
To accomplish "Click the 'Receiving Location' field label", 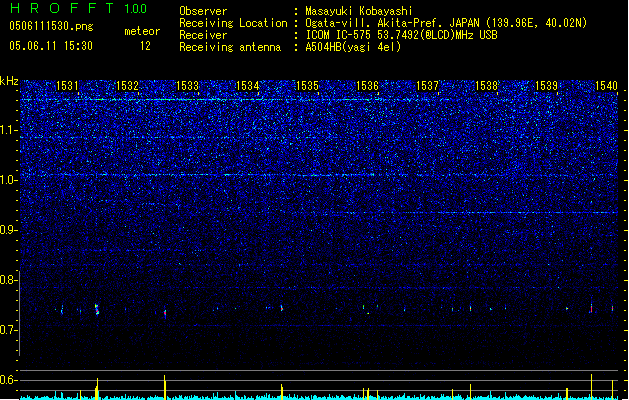I will pos(233,23).
